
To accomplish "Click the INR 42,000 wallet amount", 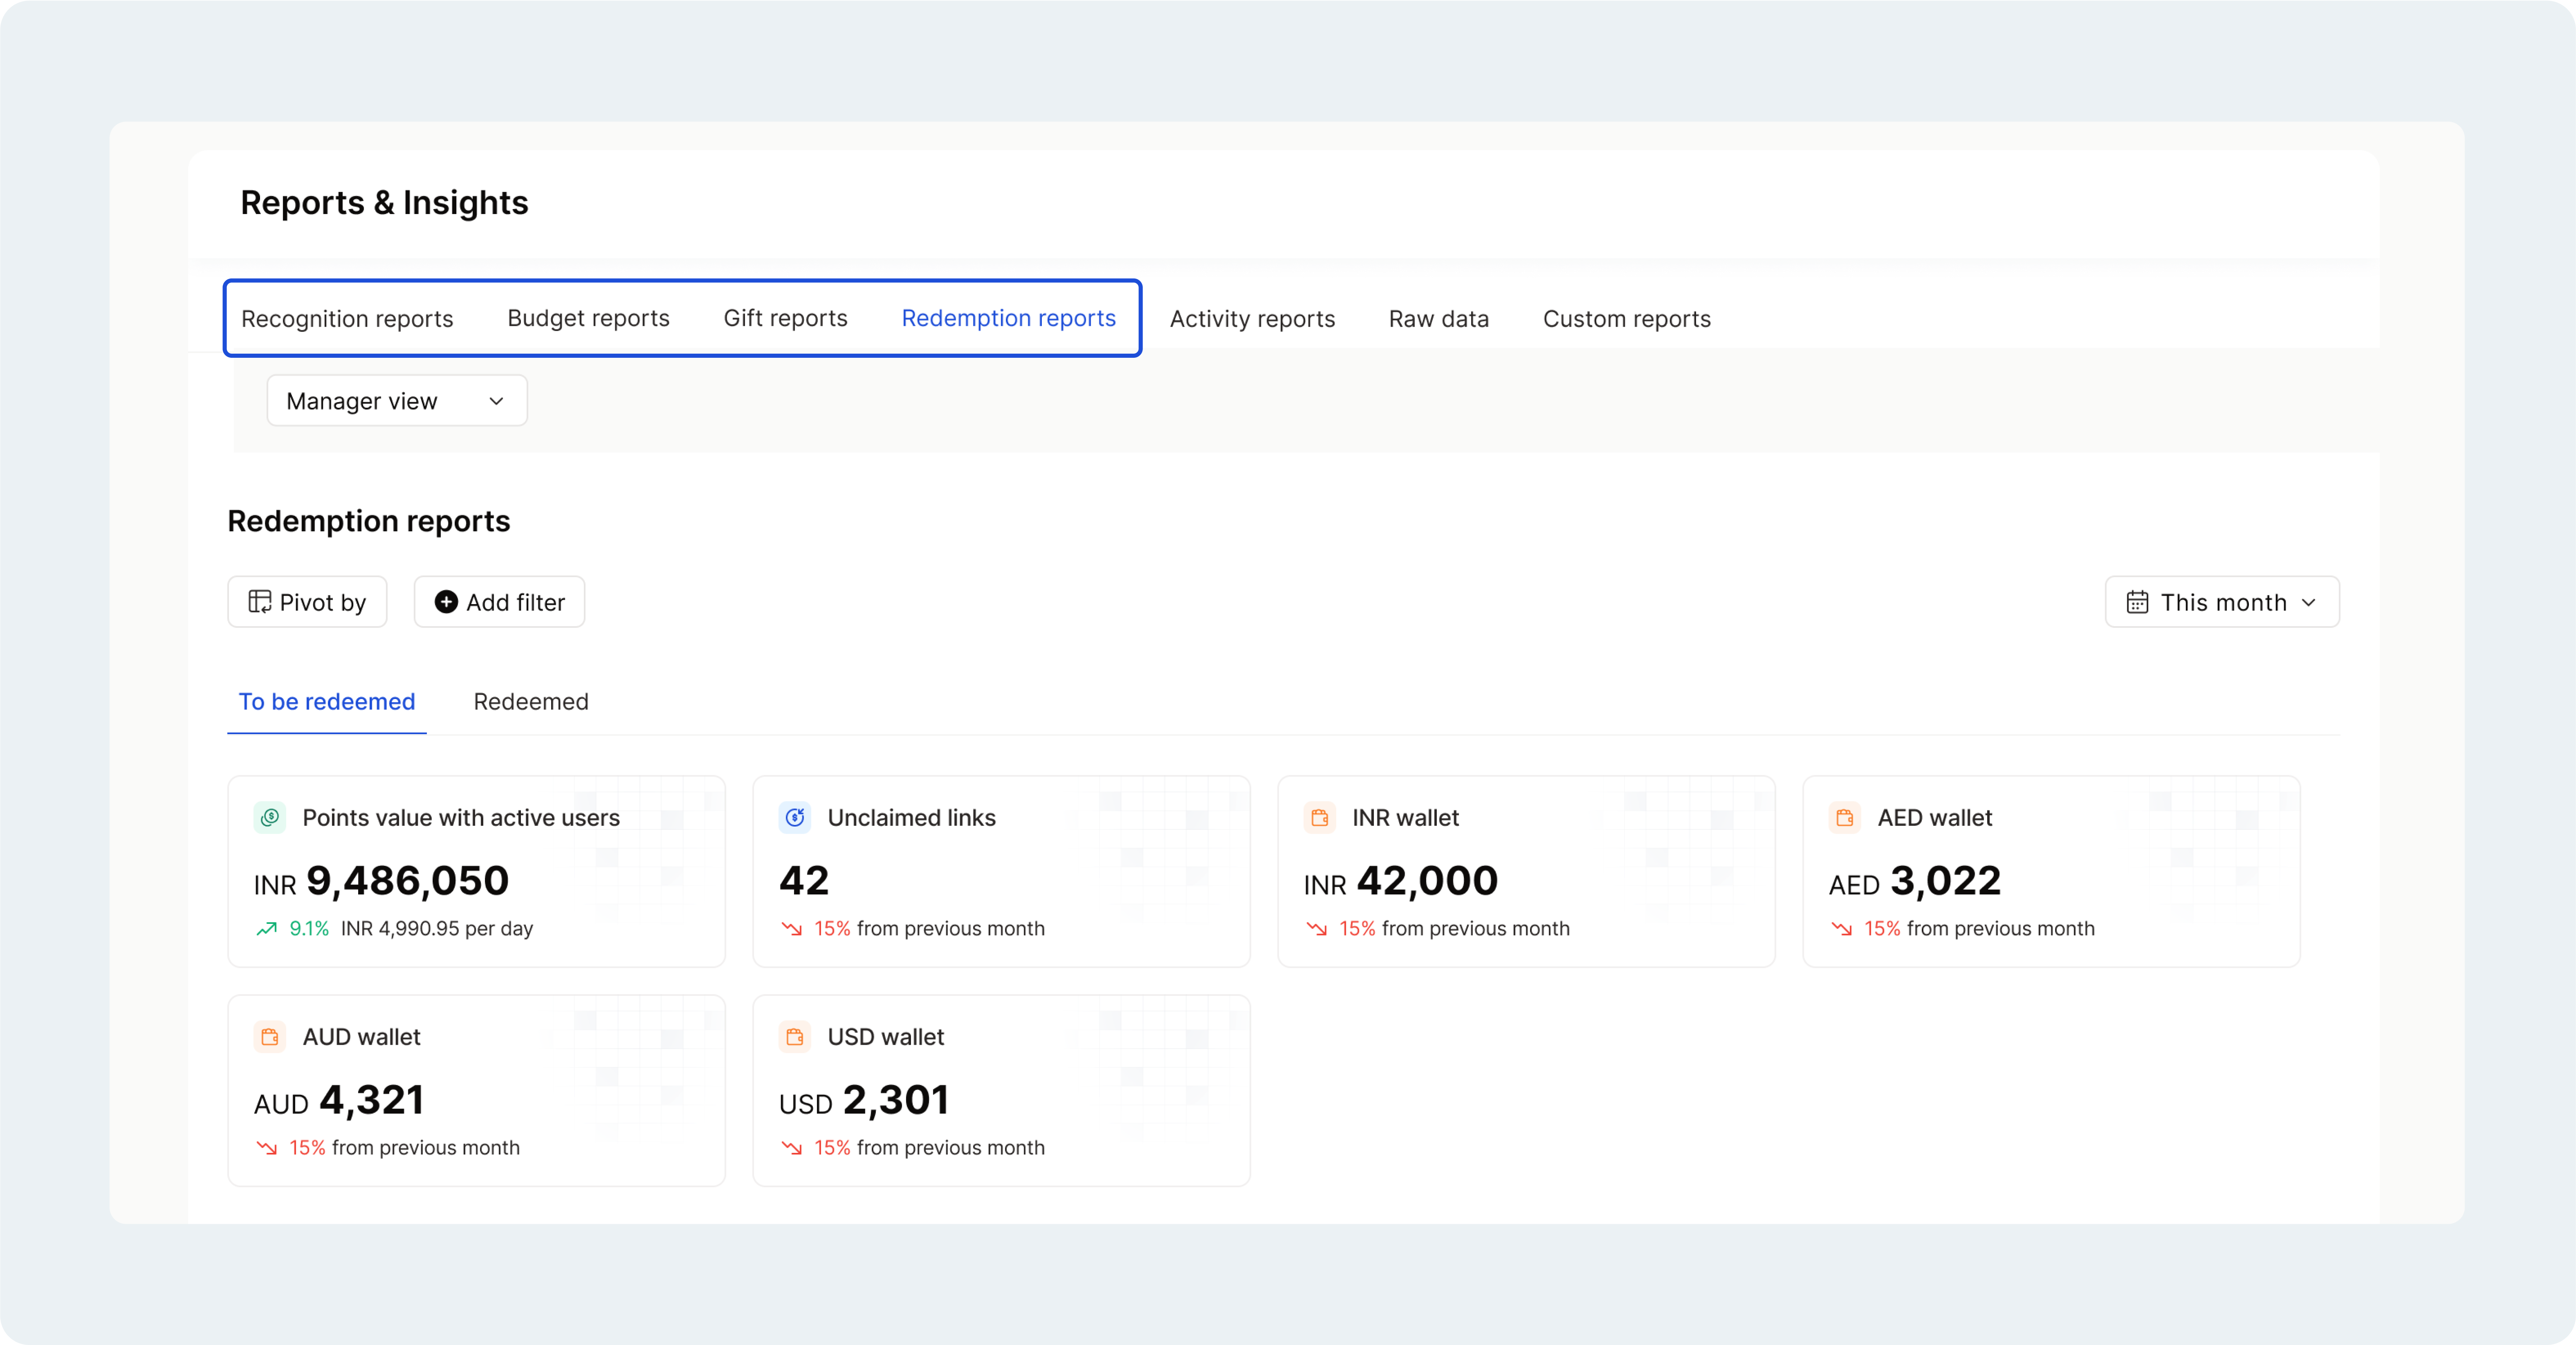I will click(1401, 881).
